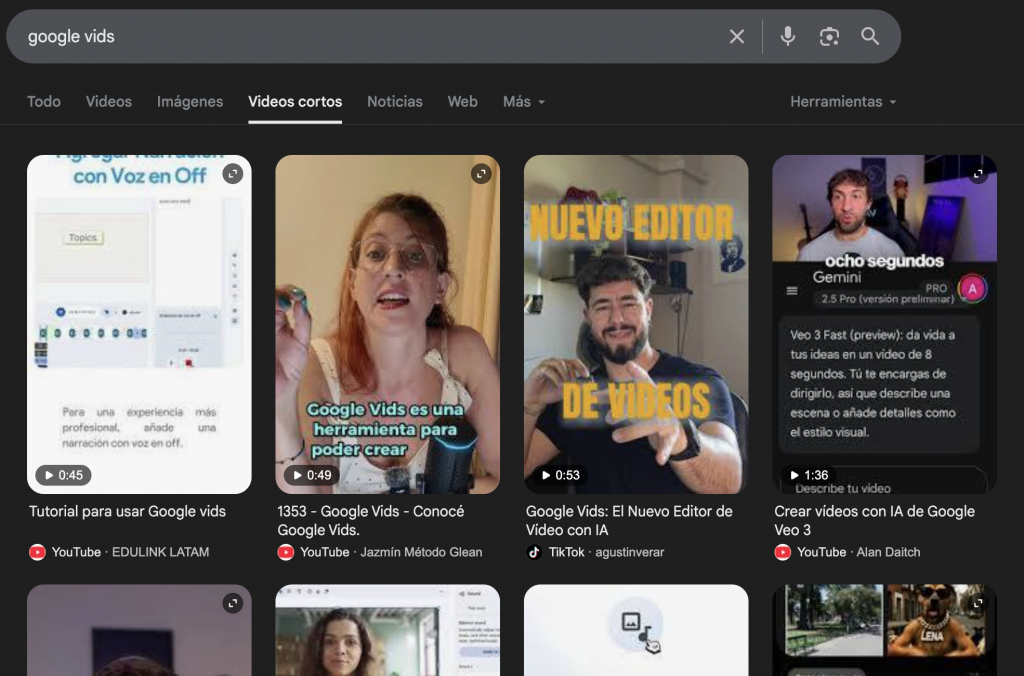The width and height of the screenshot is (1024, 676).
Task: Select the Noticias tab
Action: pyautogui.click(x=394, y=102)
